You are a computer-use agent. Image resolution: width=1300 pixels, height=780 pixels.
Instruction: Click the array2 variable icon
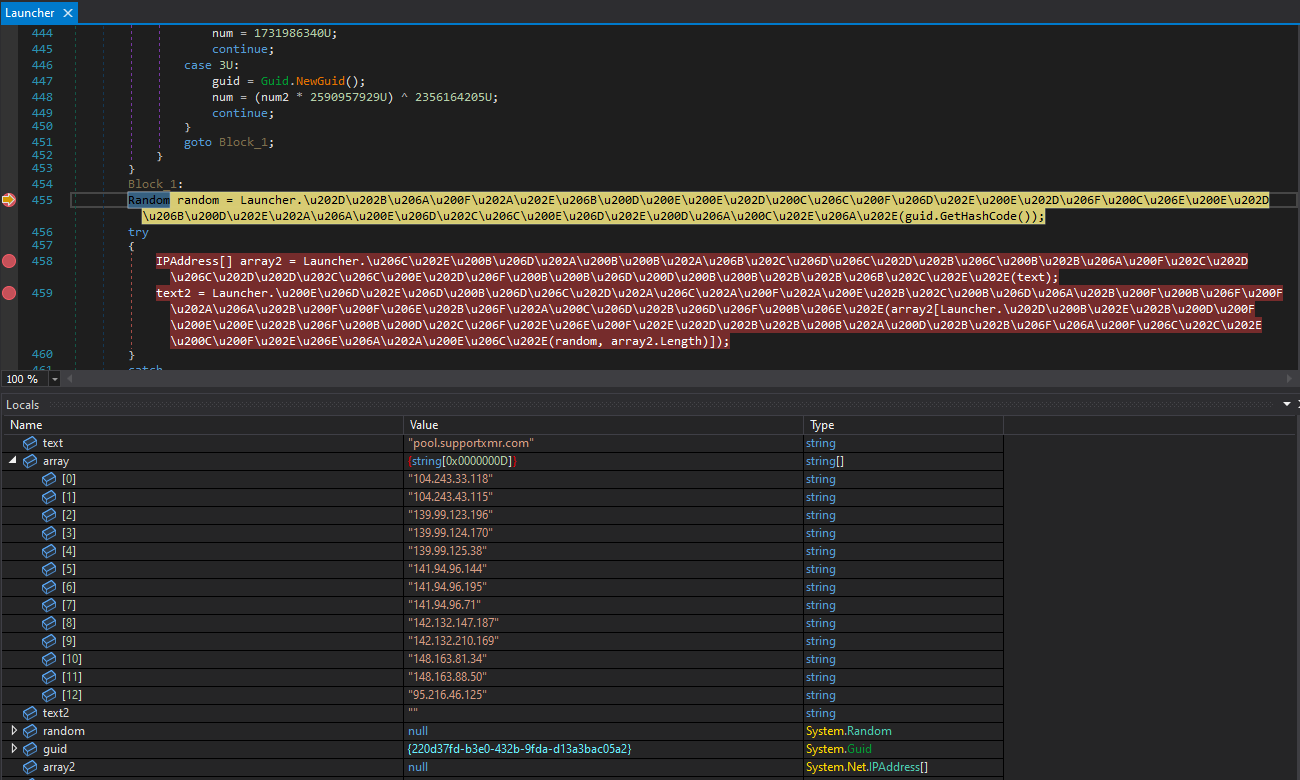point(30,767)
